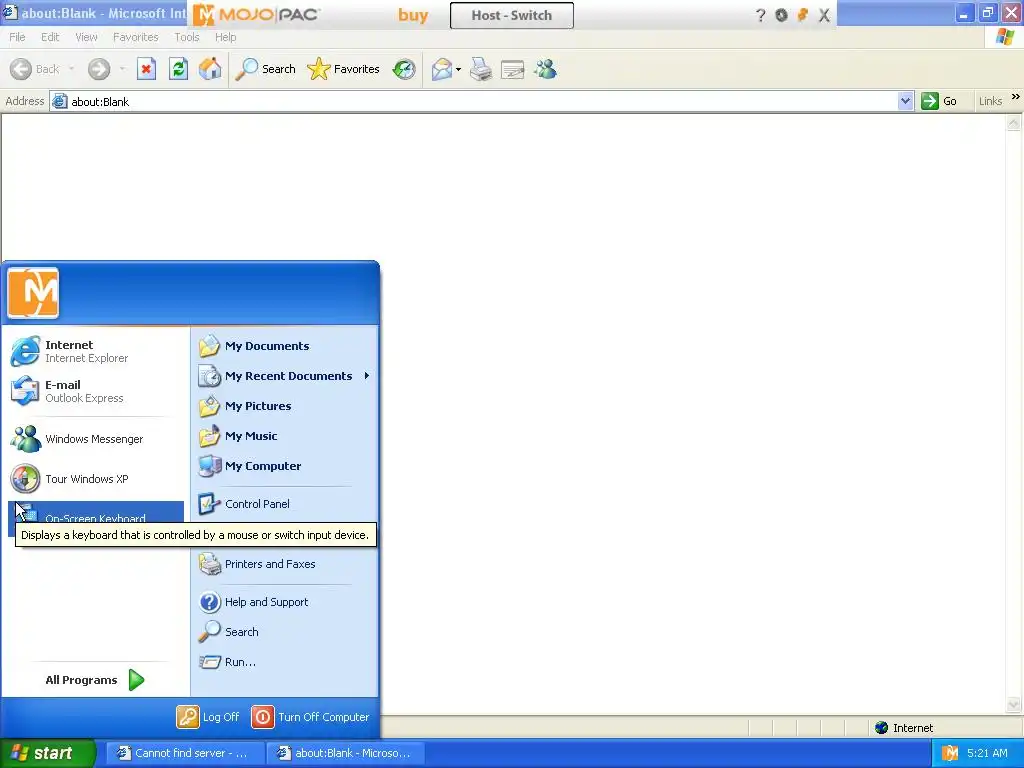
Task: Click the MojoPac orange pin icon
Action: point(803,15)
